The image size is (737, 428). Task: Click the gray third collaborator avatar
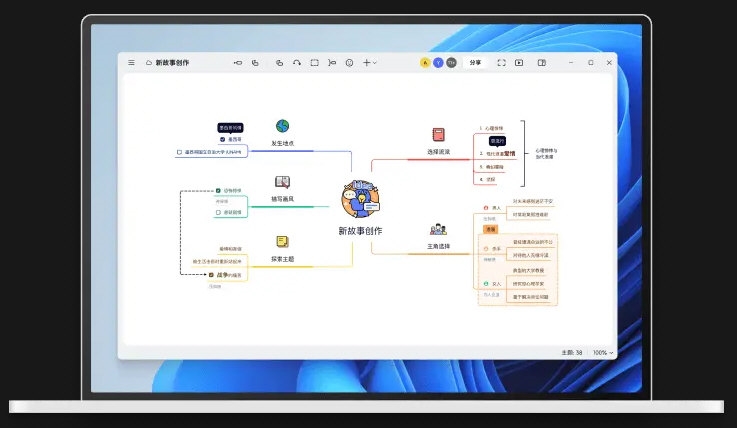pyautogui.click(x=451, y=62)
